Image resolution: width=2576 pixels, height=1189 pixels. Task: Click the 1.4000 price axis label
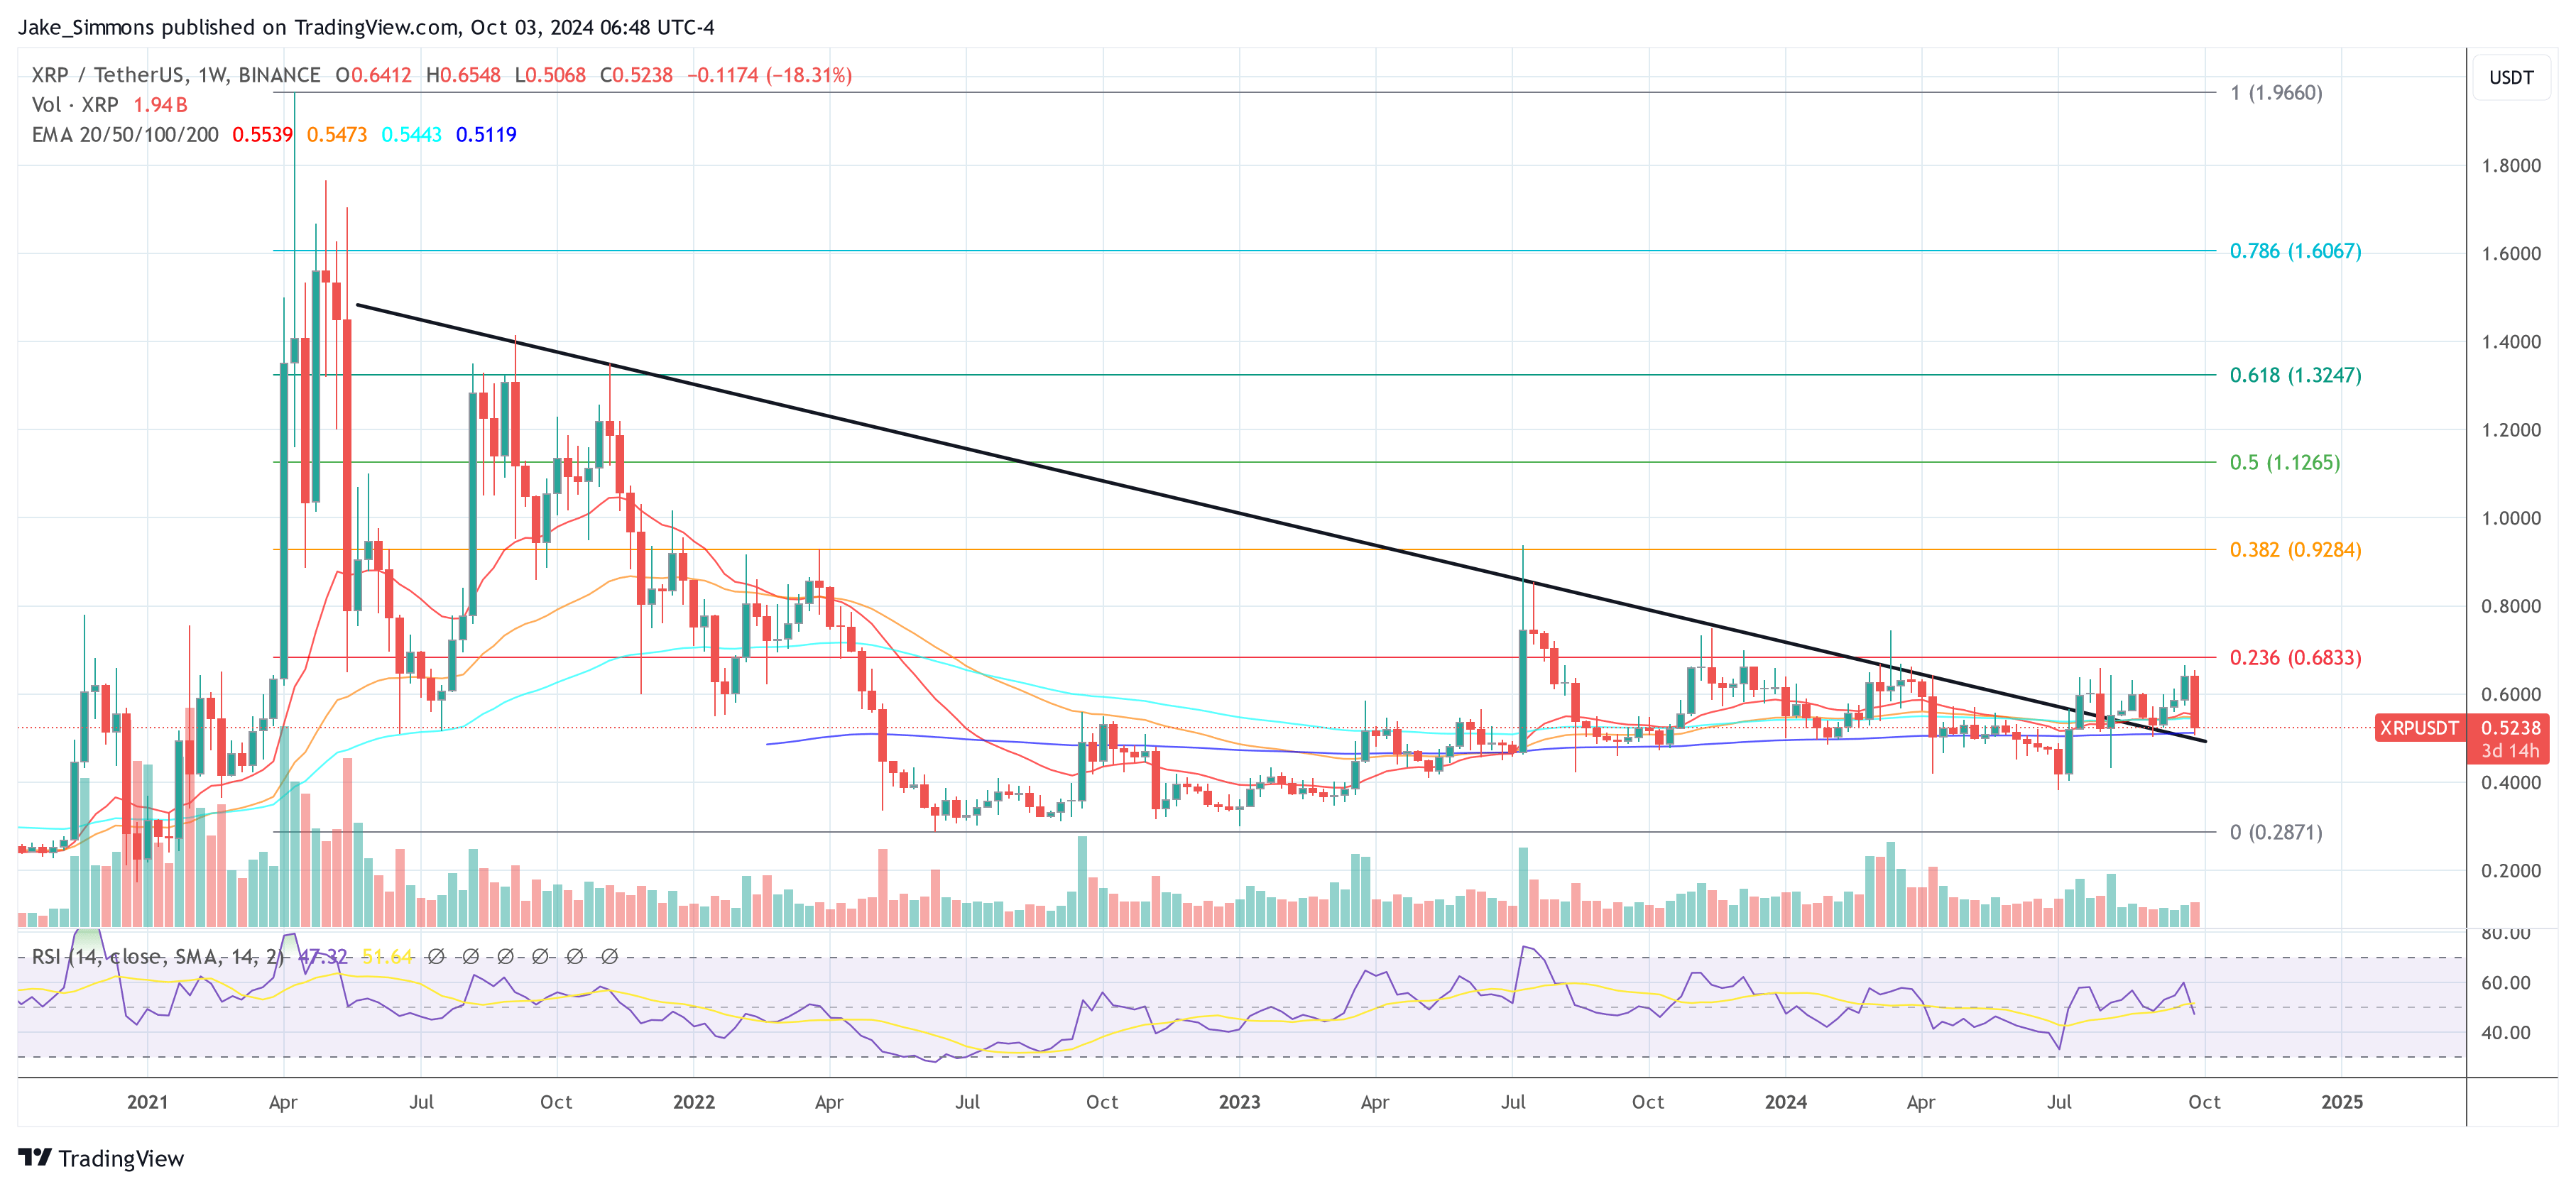click(x=2511, y=342)
